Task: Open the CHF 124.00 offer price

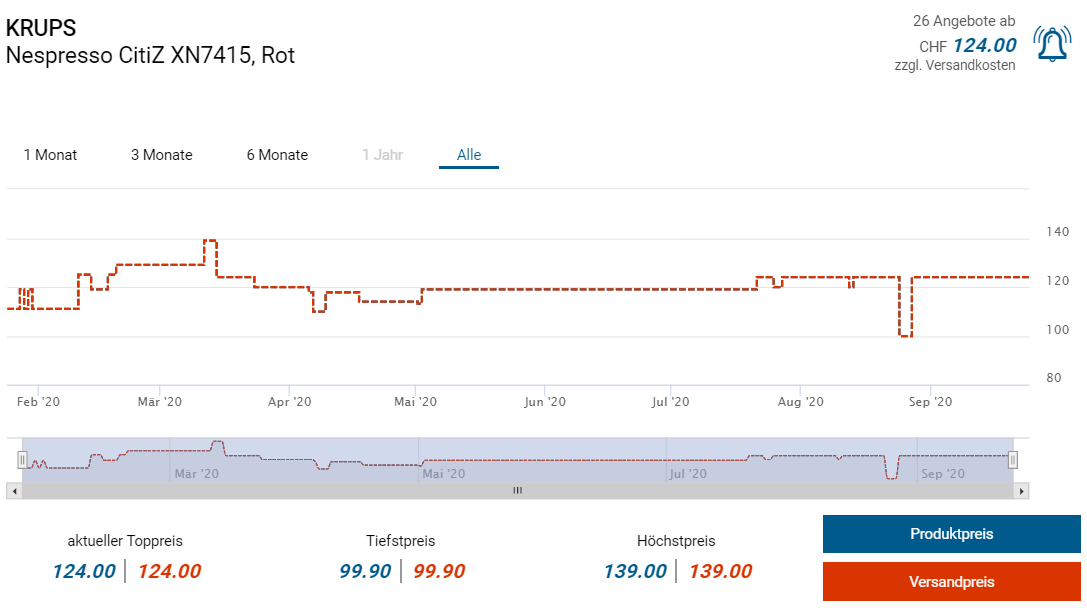Action: point(984,45)
